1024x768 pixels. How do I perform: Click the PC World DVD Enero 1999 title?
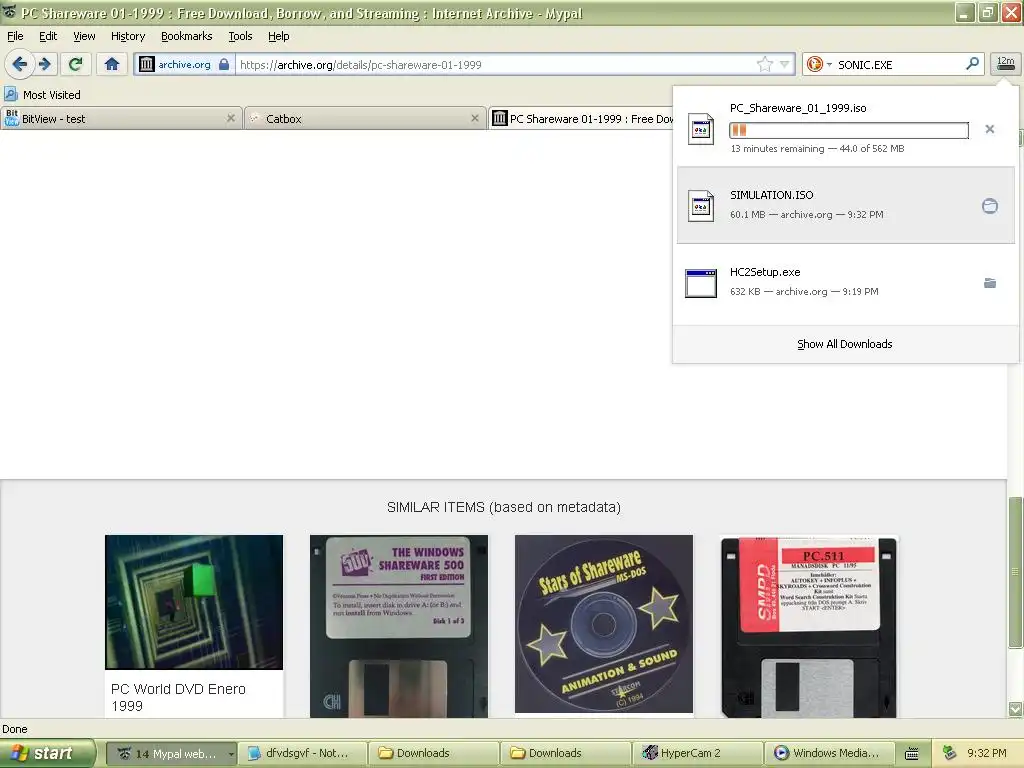[x=178, y=697]
